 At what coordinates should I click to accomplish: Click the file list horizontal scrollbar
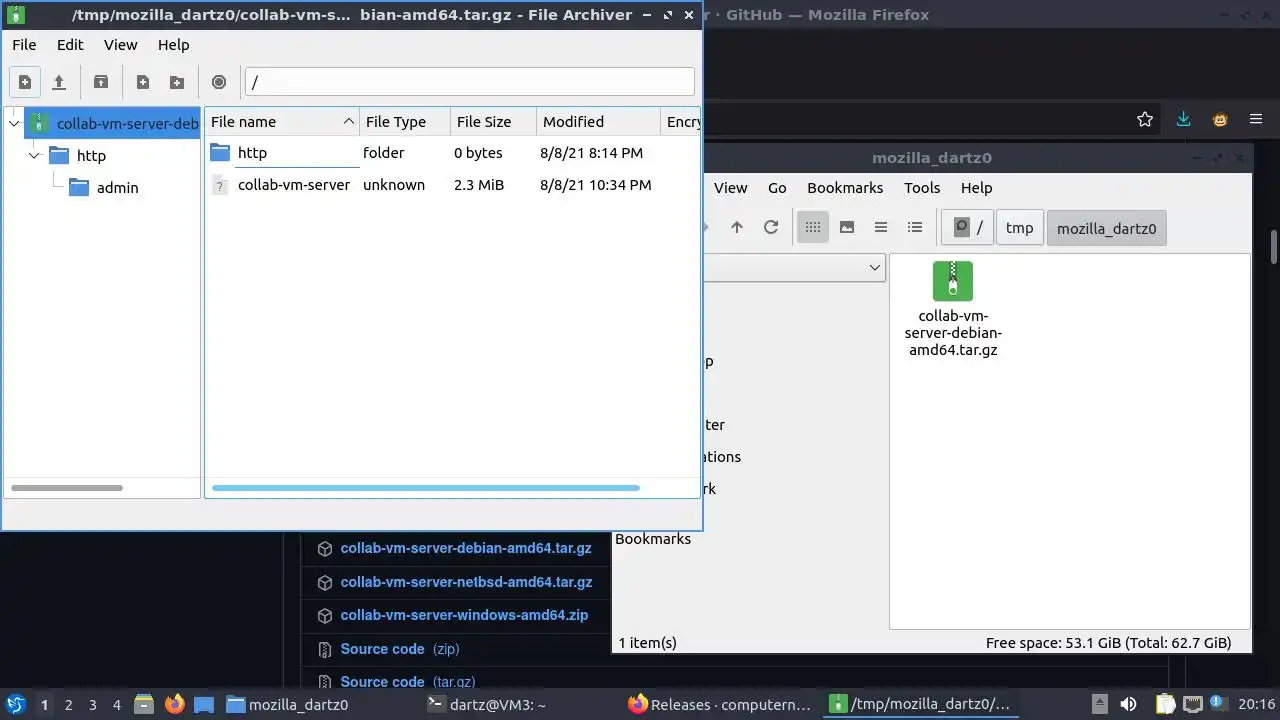[x=425, y=488]
